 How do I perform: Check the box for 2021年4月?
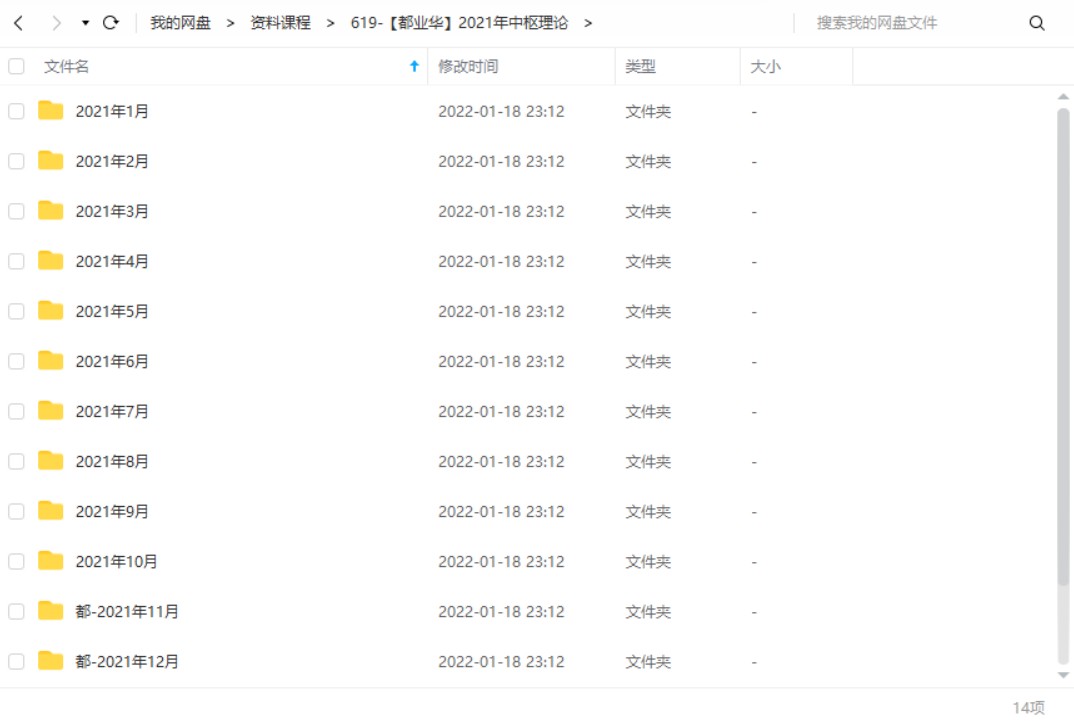(x=16, y=261)
